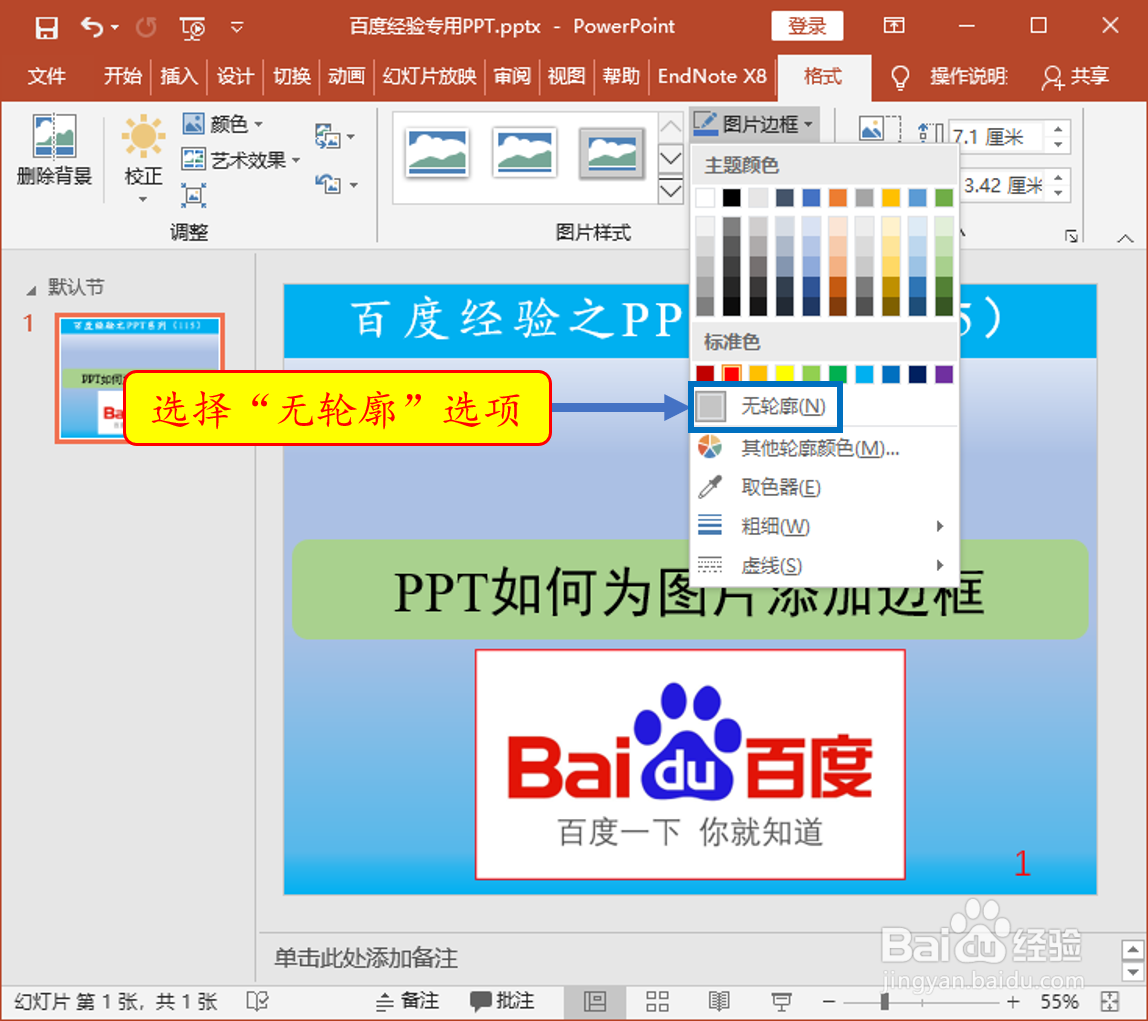1148x1021 pixels.
Task: Open the EndNote X8 tab
Action: pyautogui.click(x=712, y=76)
